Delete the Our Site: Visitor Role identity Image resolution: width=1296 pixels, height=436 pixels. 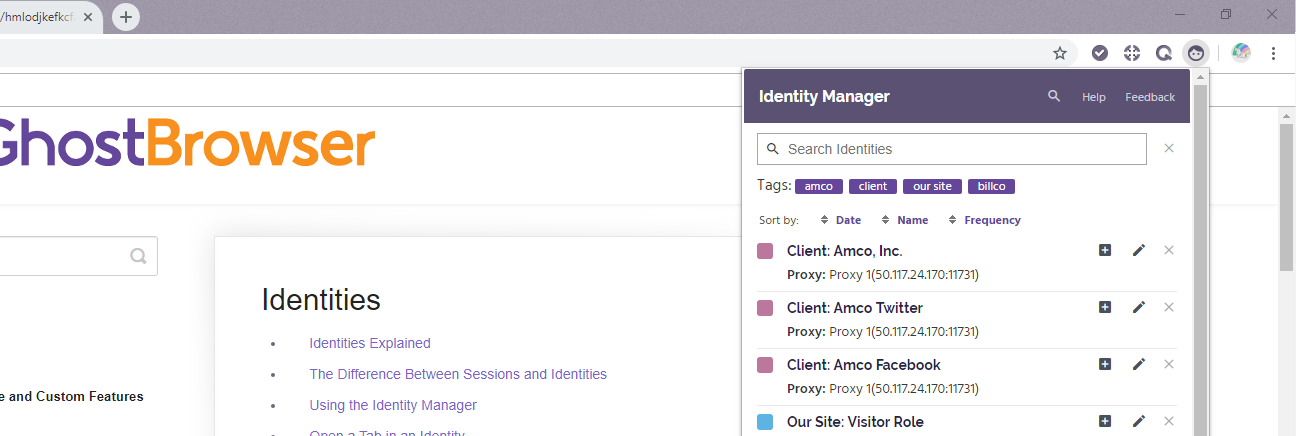(1169, 421)
